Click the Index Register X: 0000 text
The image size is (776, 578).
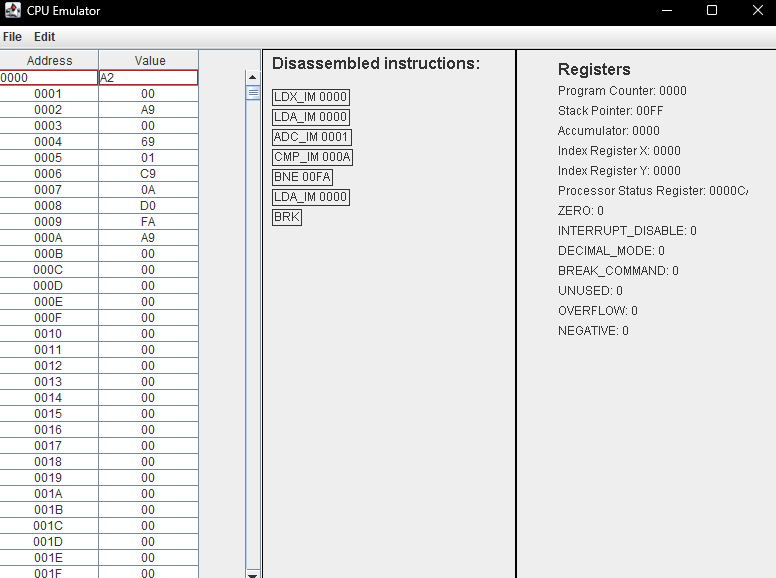619,151
